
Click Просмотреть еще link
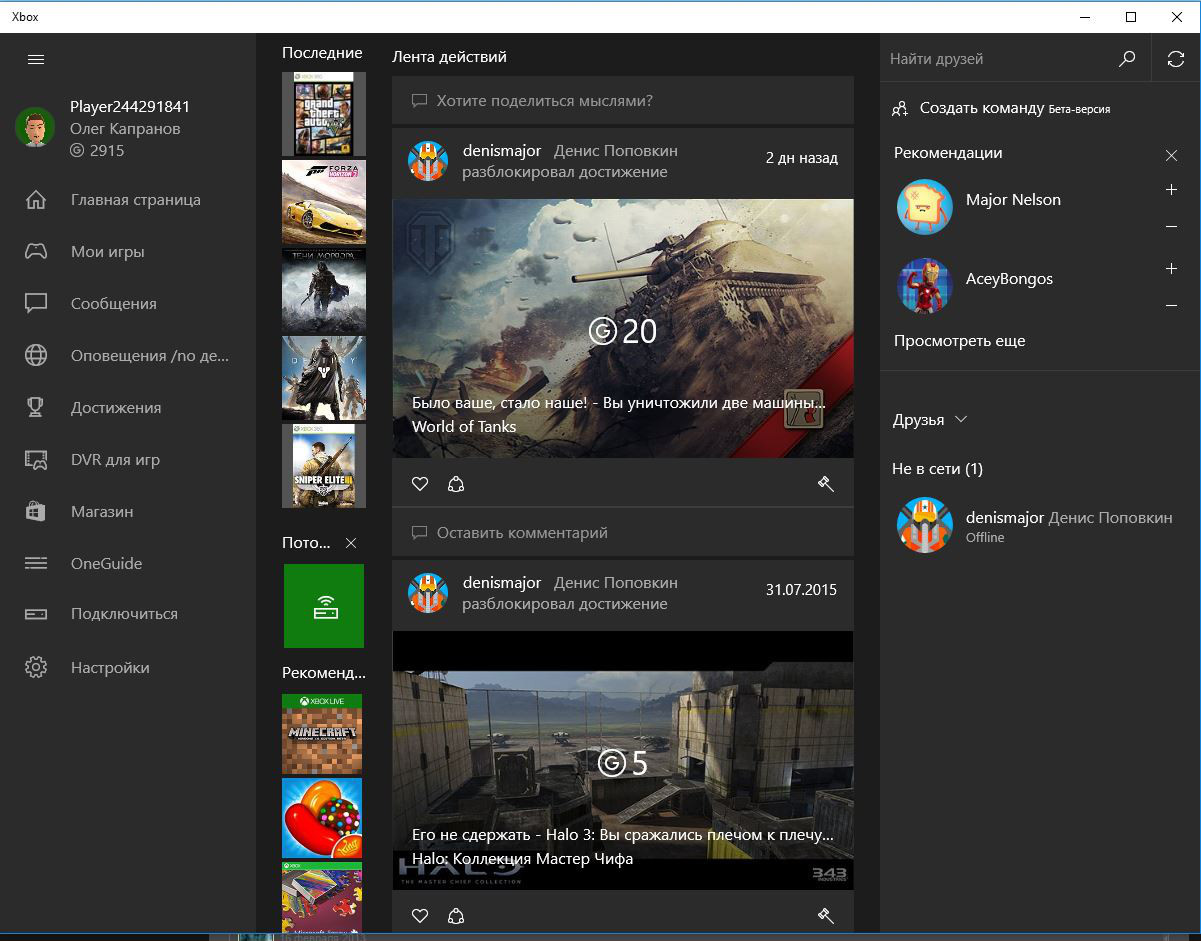[x=959, y=341]
